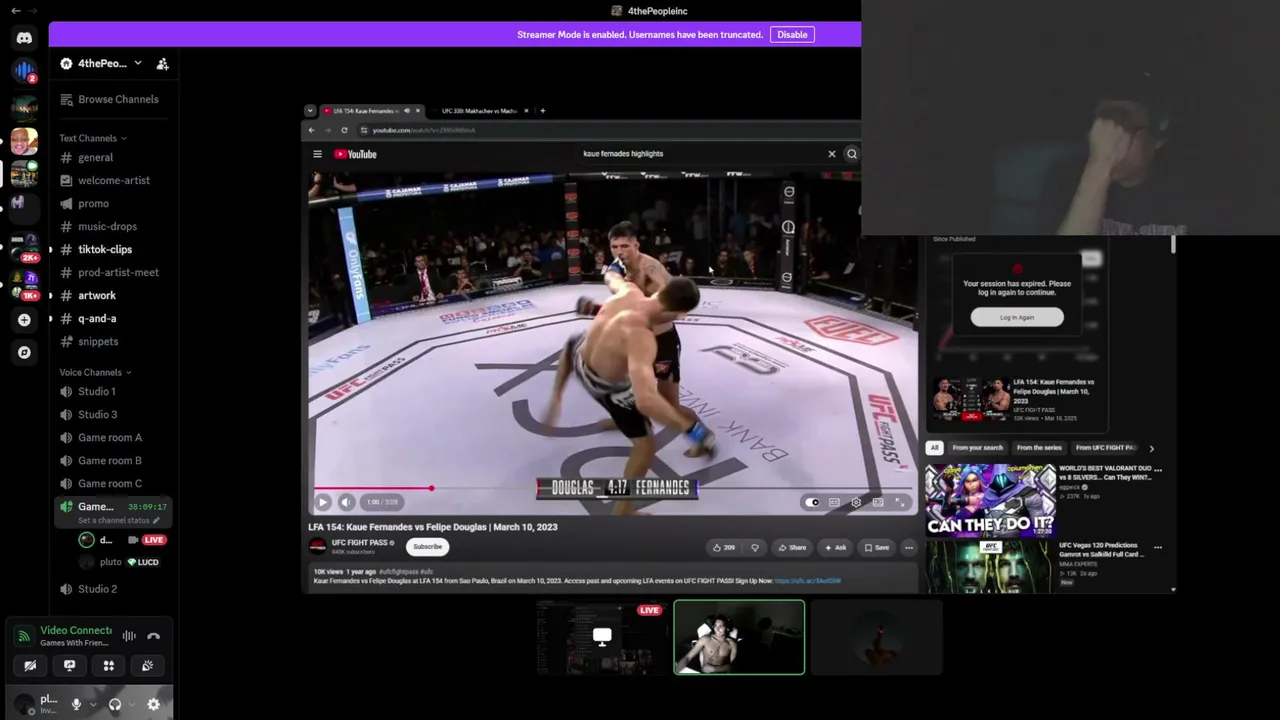Save the video to a playlist
This screenshot has width=1280, height=720.
pos(876,547)
